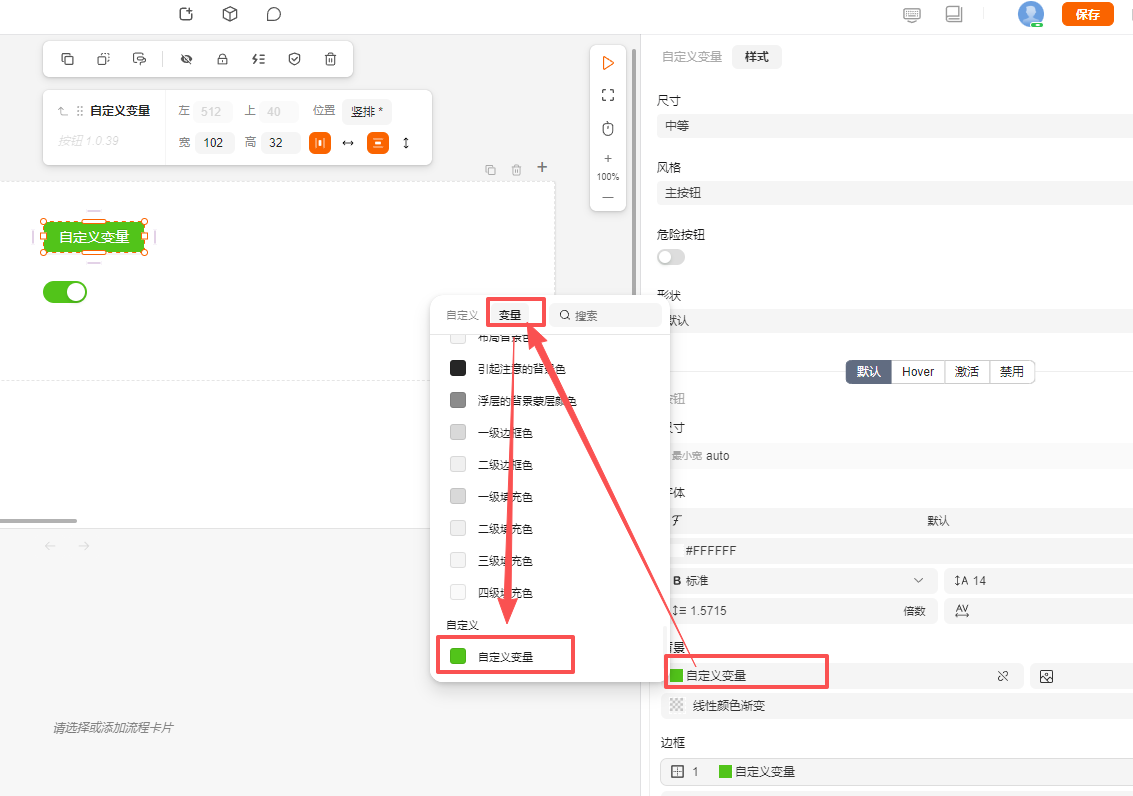
Task: Open the 位置 竖排 dropdown
Action: pyautogui.click(x=366, y=111)
